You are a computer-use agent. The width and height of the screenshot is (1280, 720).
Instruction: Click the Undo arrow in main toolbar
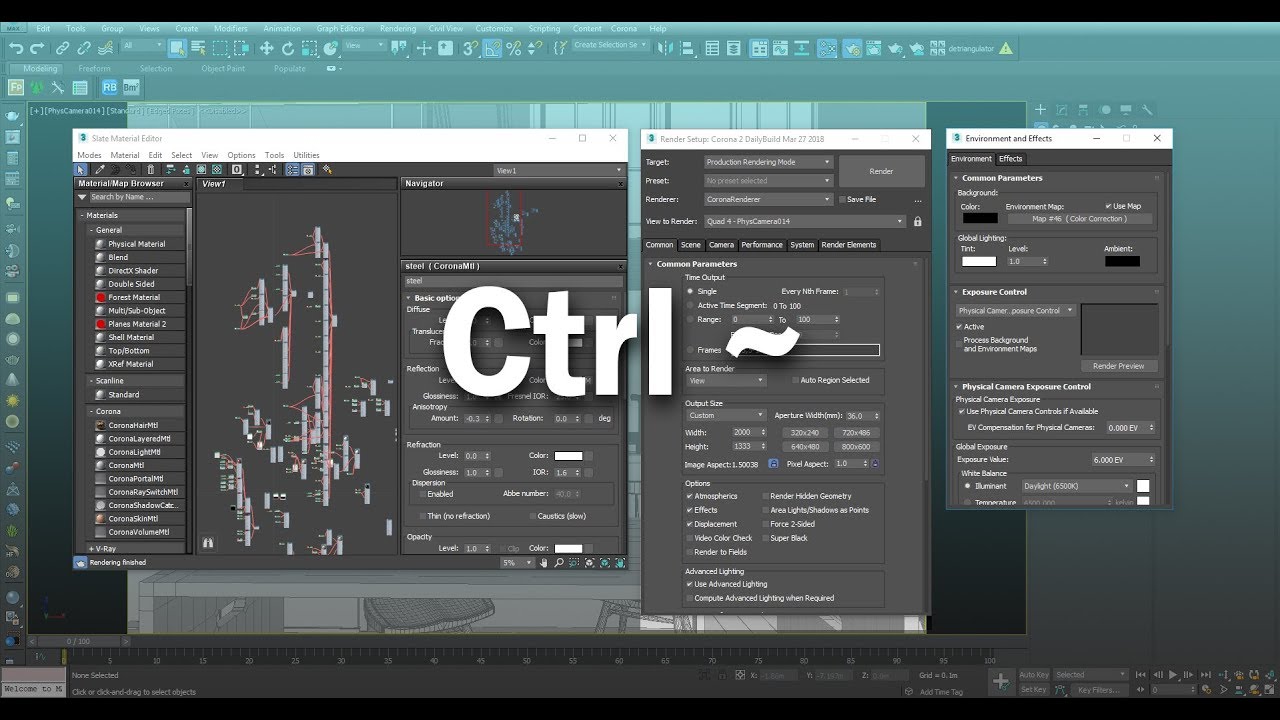(x=16, y=48)
